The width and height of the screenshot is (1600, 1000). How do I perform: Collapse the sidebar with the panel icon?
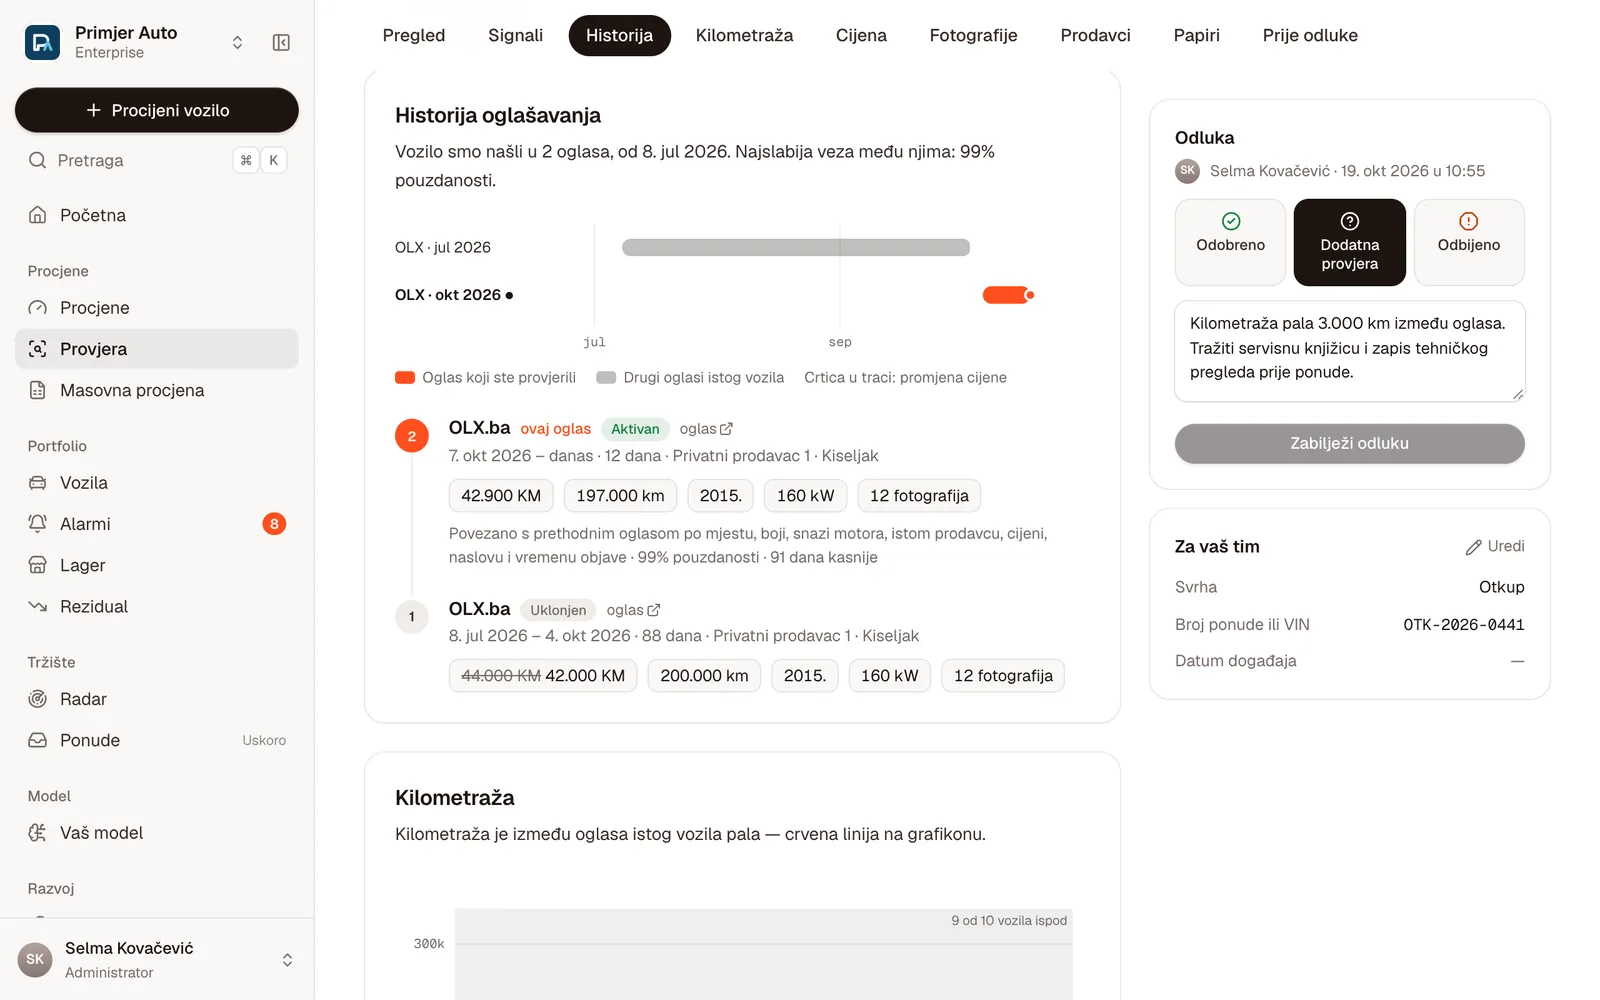point(281,42)
